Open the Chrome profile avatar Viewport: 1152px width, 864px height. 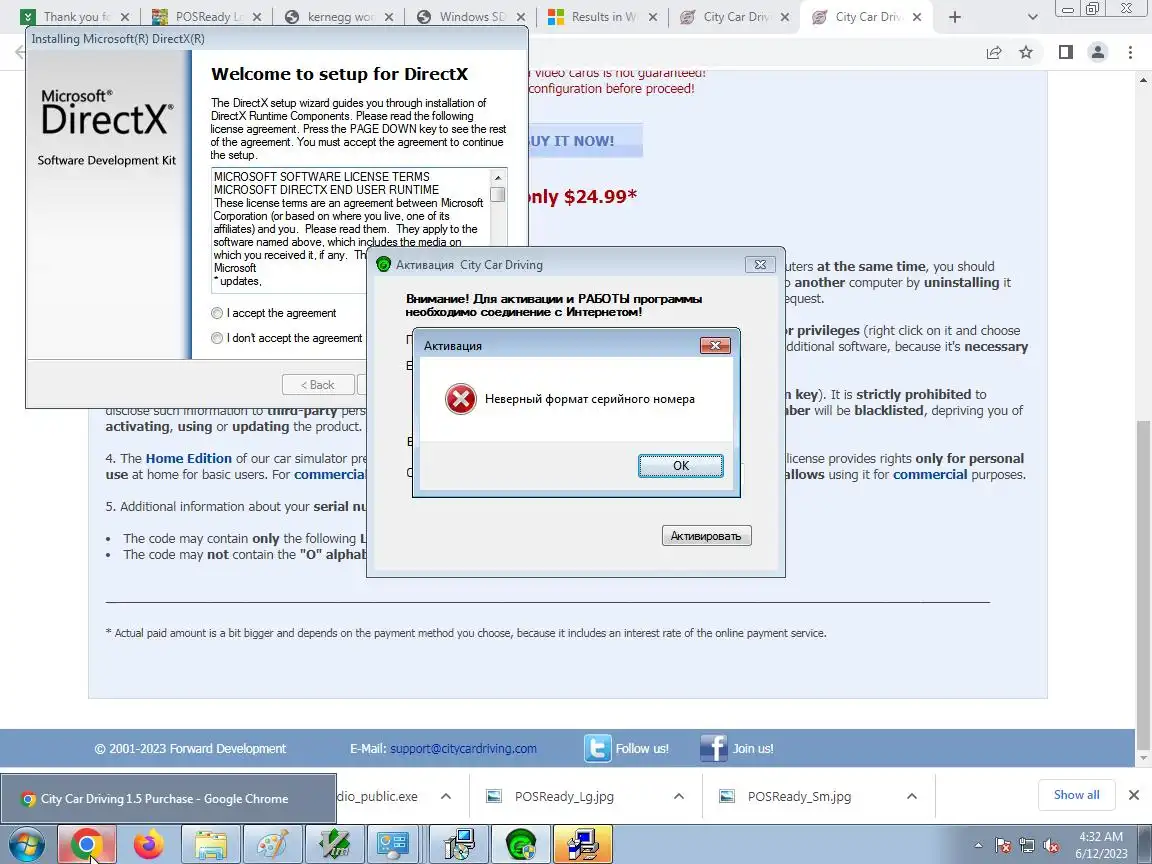[1098, 52]
